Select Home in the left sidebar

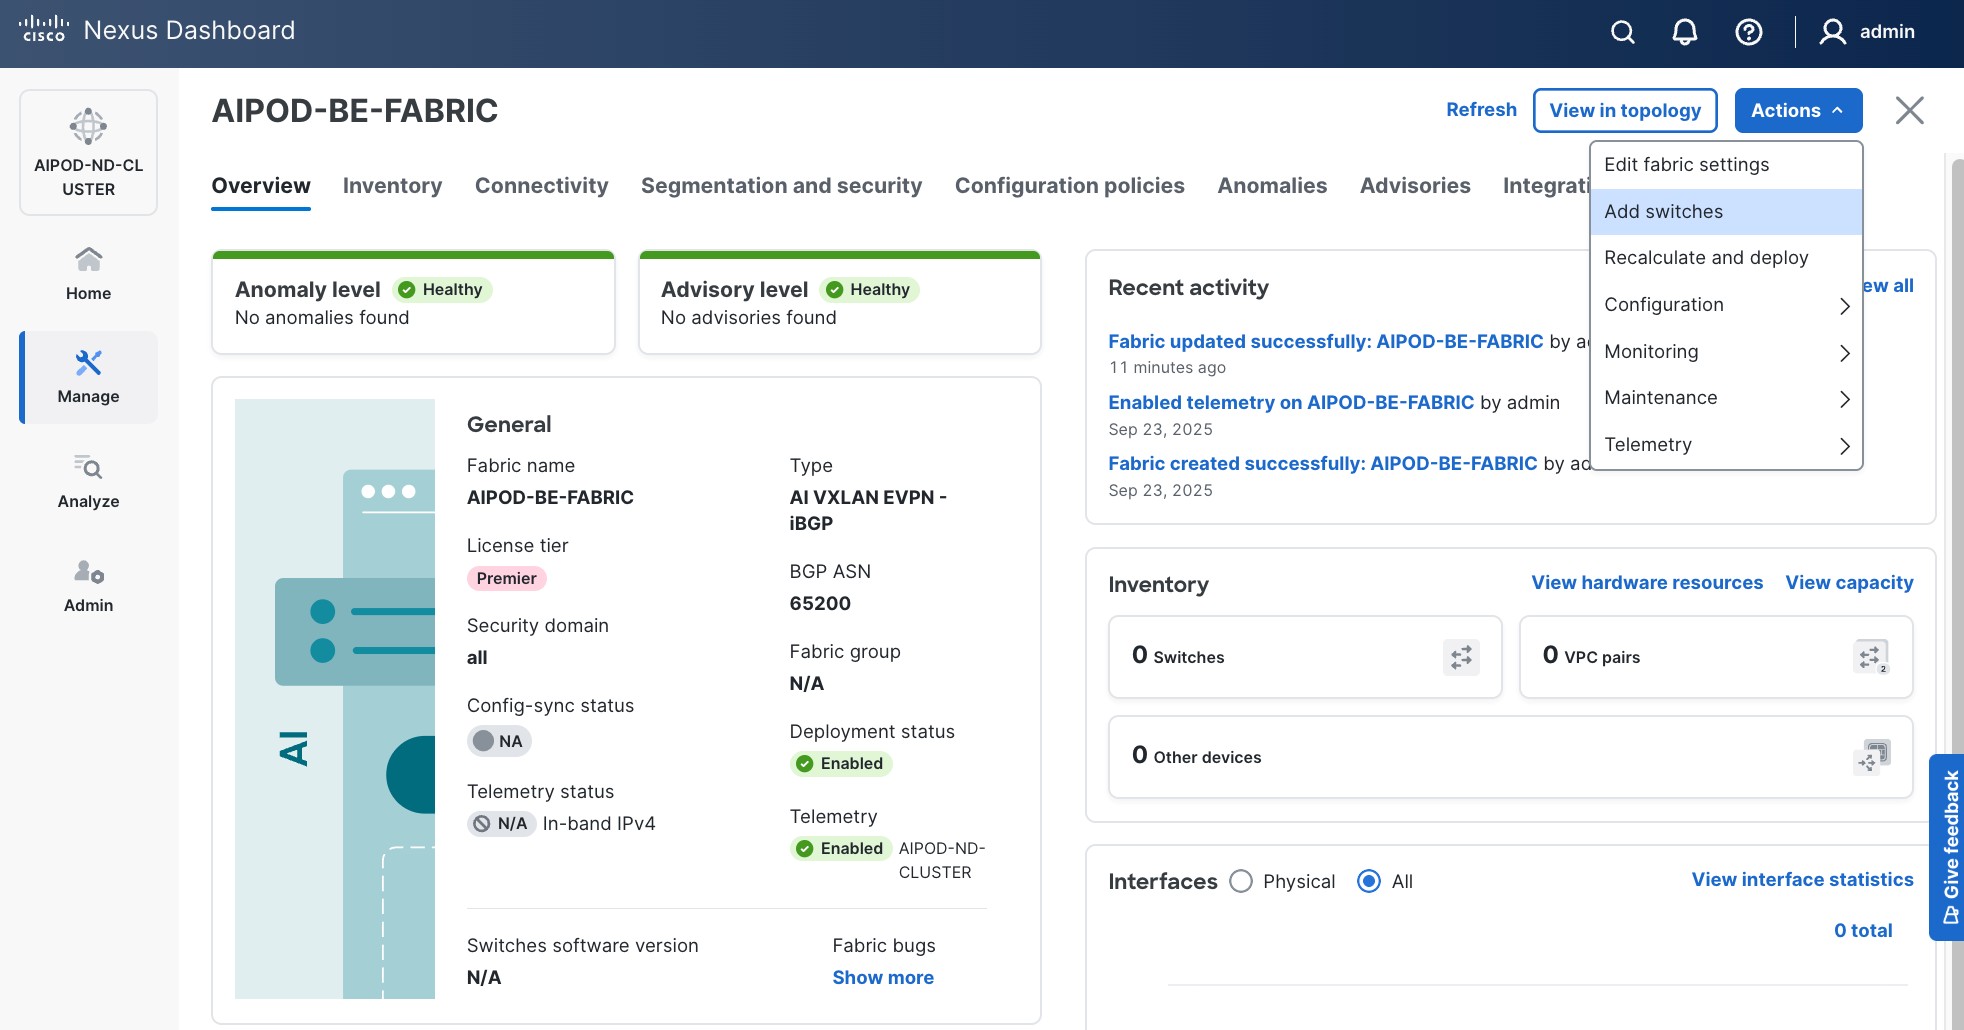[x=88, y=272]
